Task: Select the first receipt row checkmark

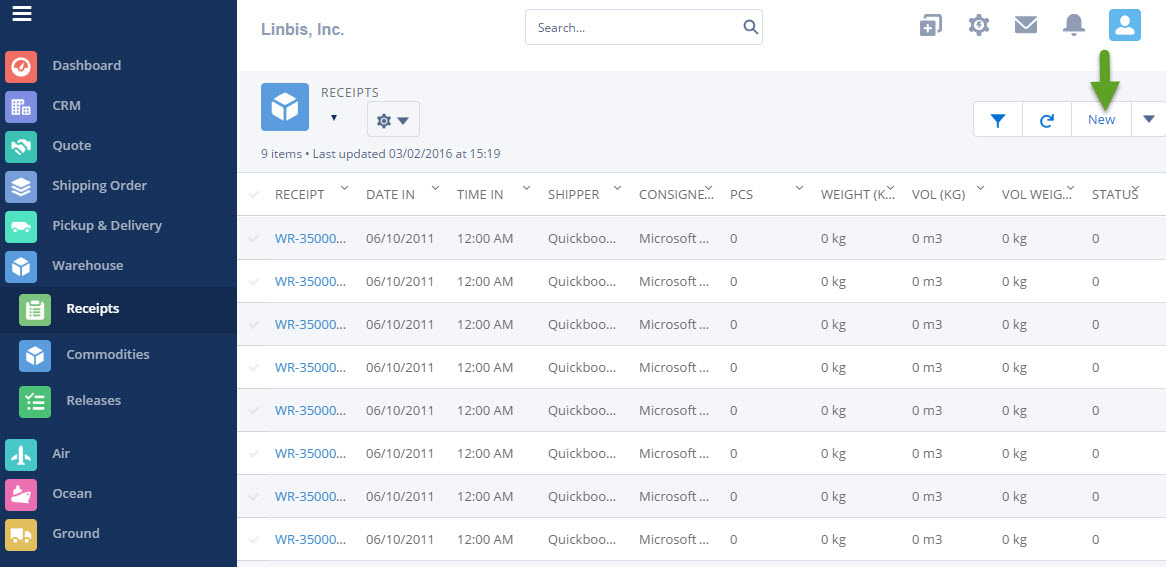Action: 254,239
